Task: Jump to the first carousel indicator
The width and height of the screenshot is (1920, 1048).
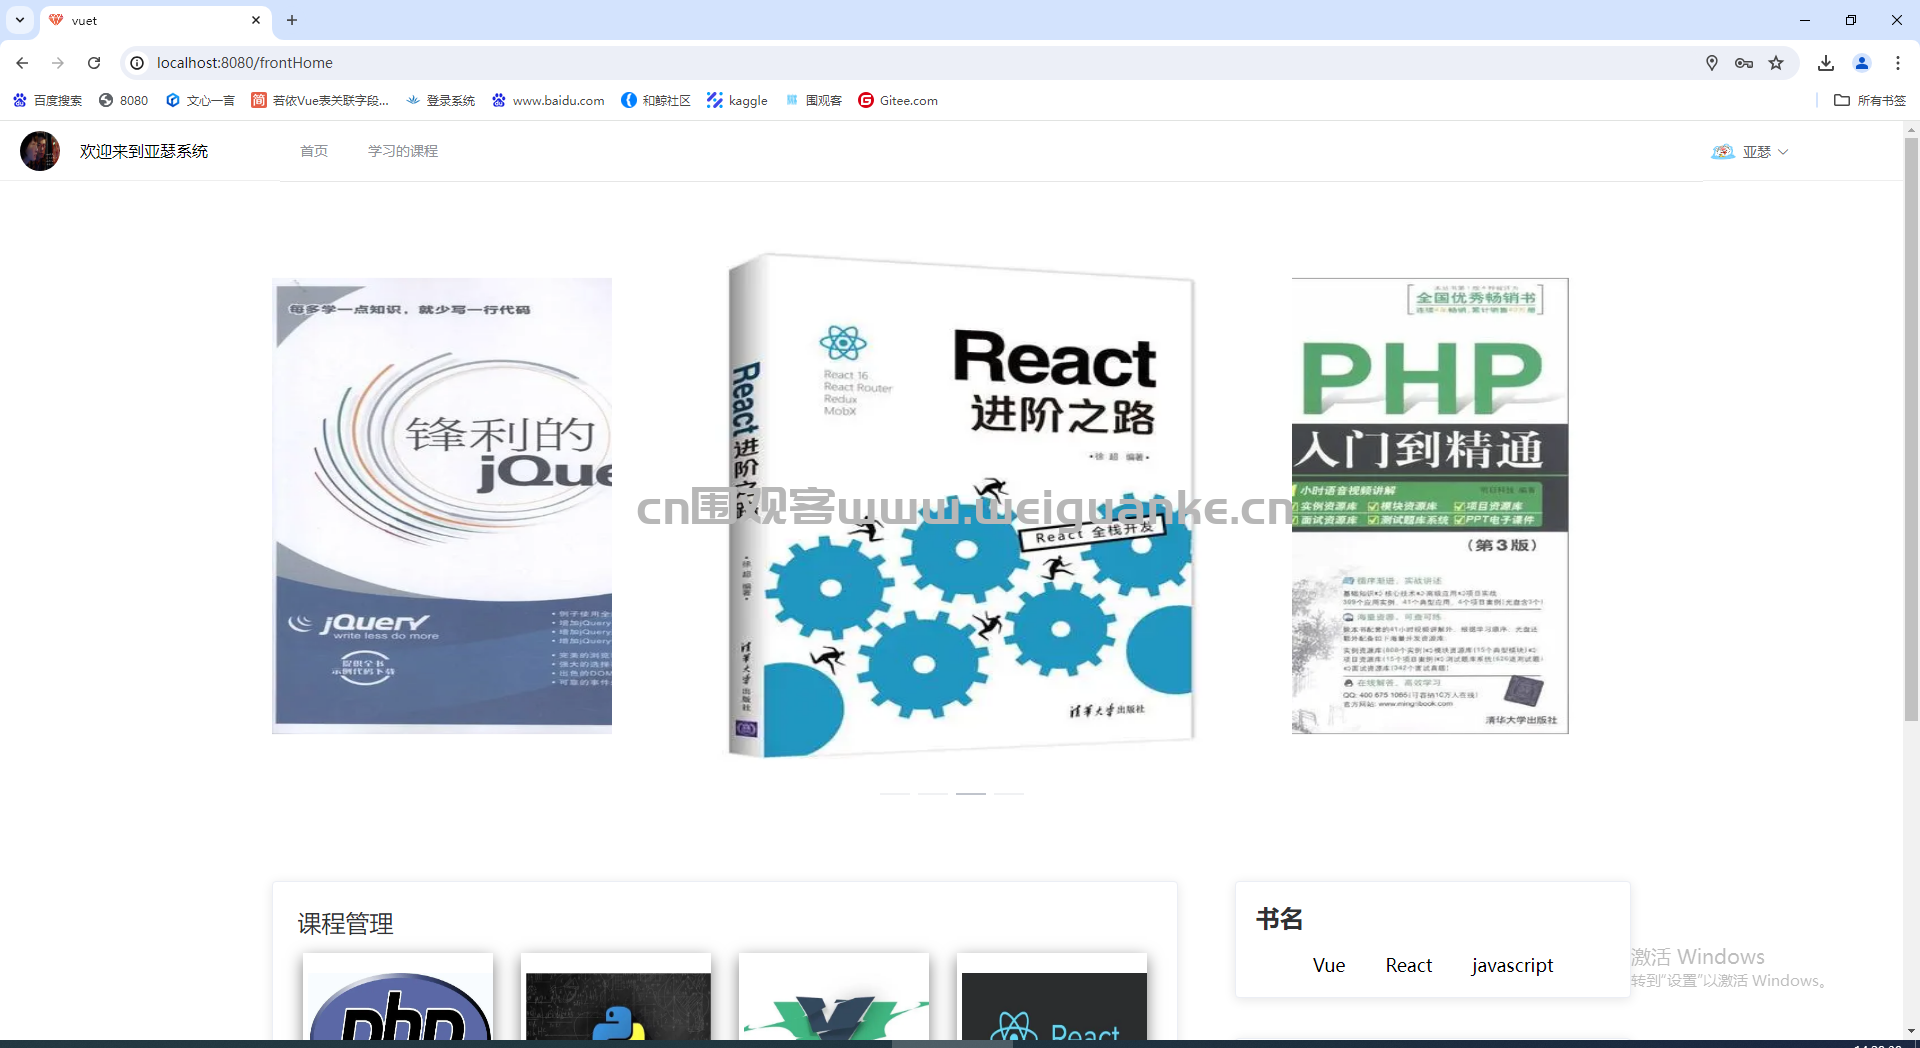Action: click(895, 793)
